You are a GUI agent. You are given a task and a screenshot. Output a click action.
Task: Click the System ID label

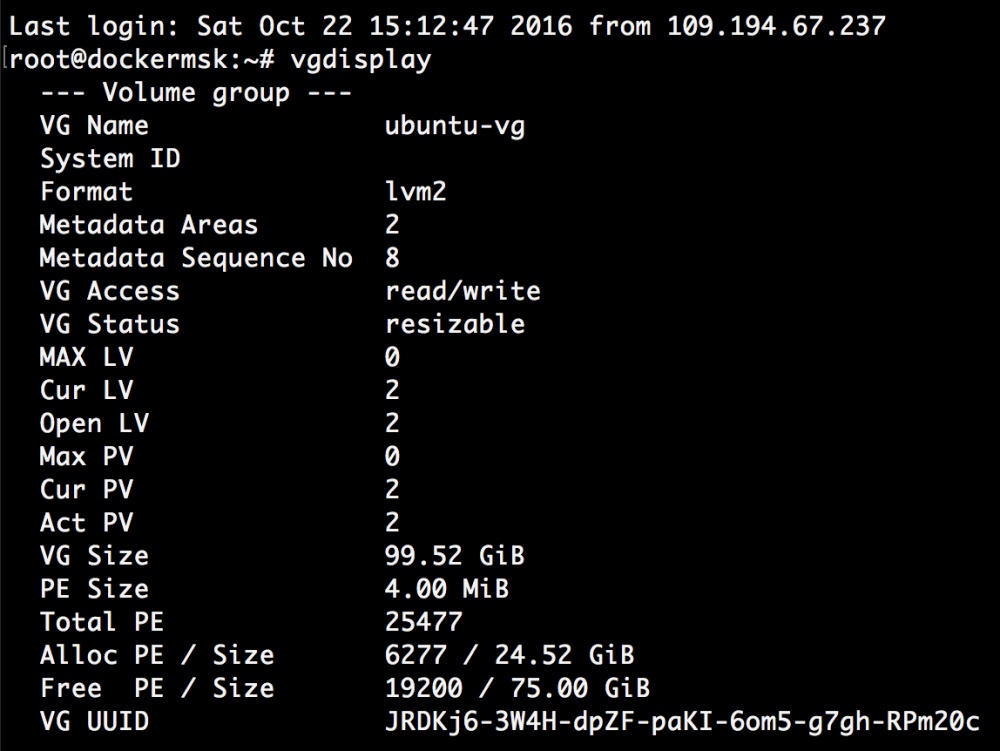coord(110,159)
